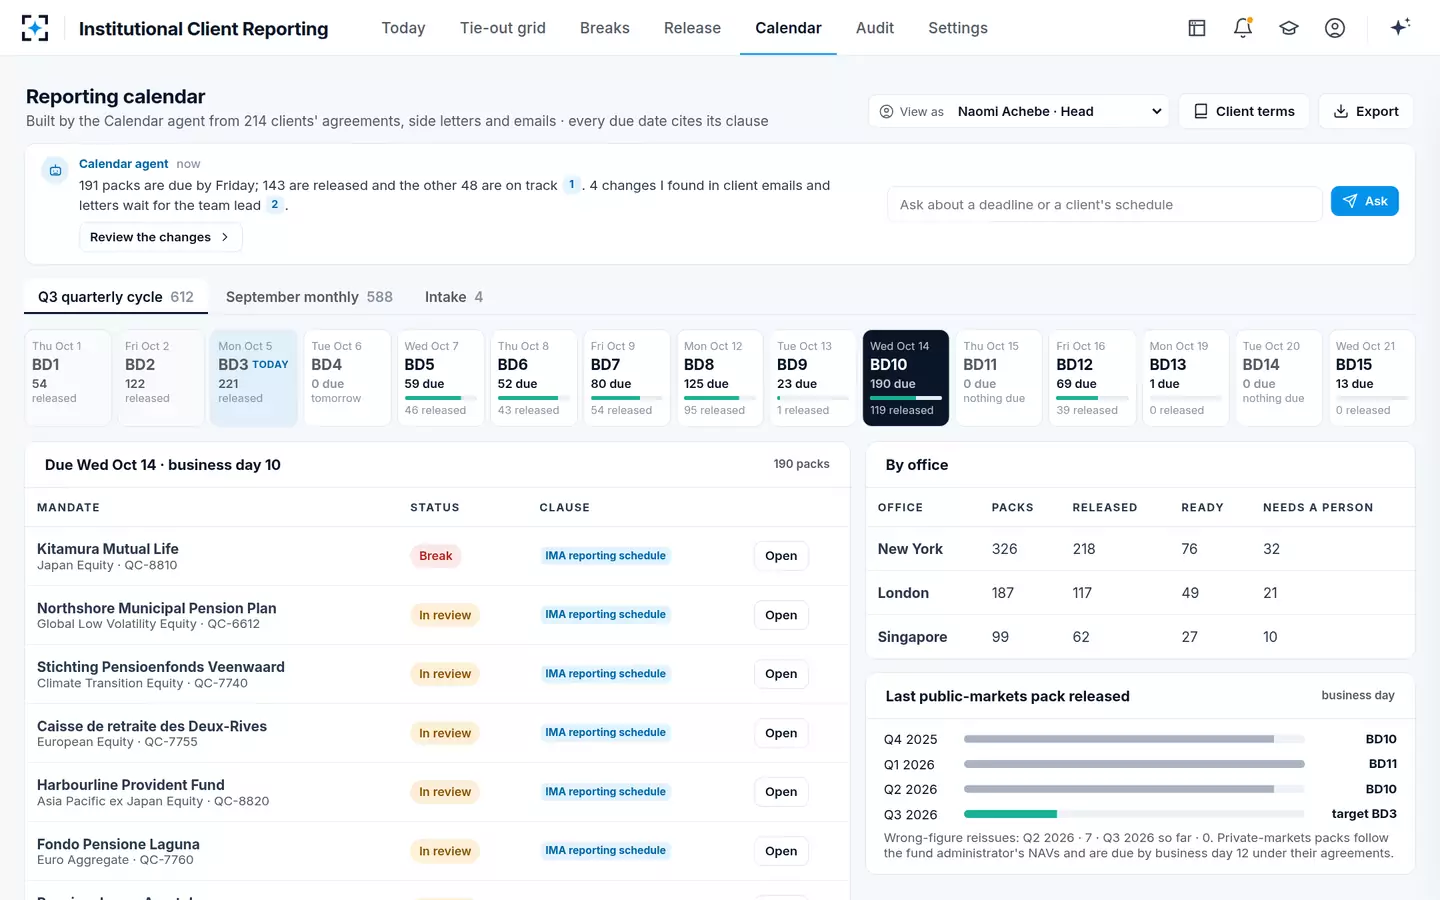Viewport: 1440px width, 900px height.
Task: Select the BD12 Fri Oct 16 card
Action: pos(1092,378)
